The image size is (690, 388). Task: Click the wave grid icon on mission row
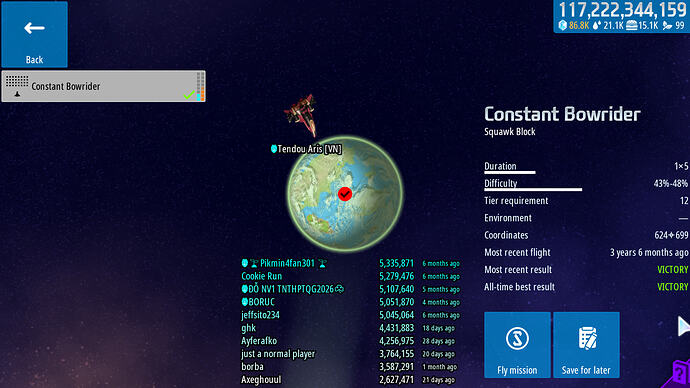pos(17,81)
